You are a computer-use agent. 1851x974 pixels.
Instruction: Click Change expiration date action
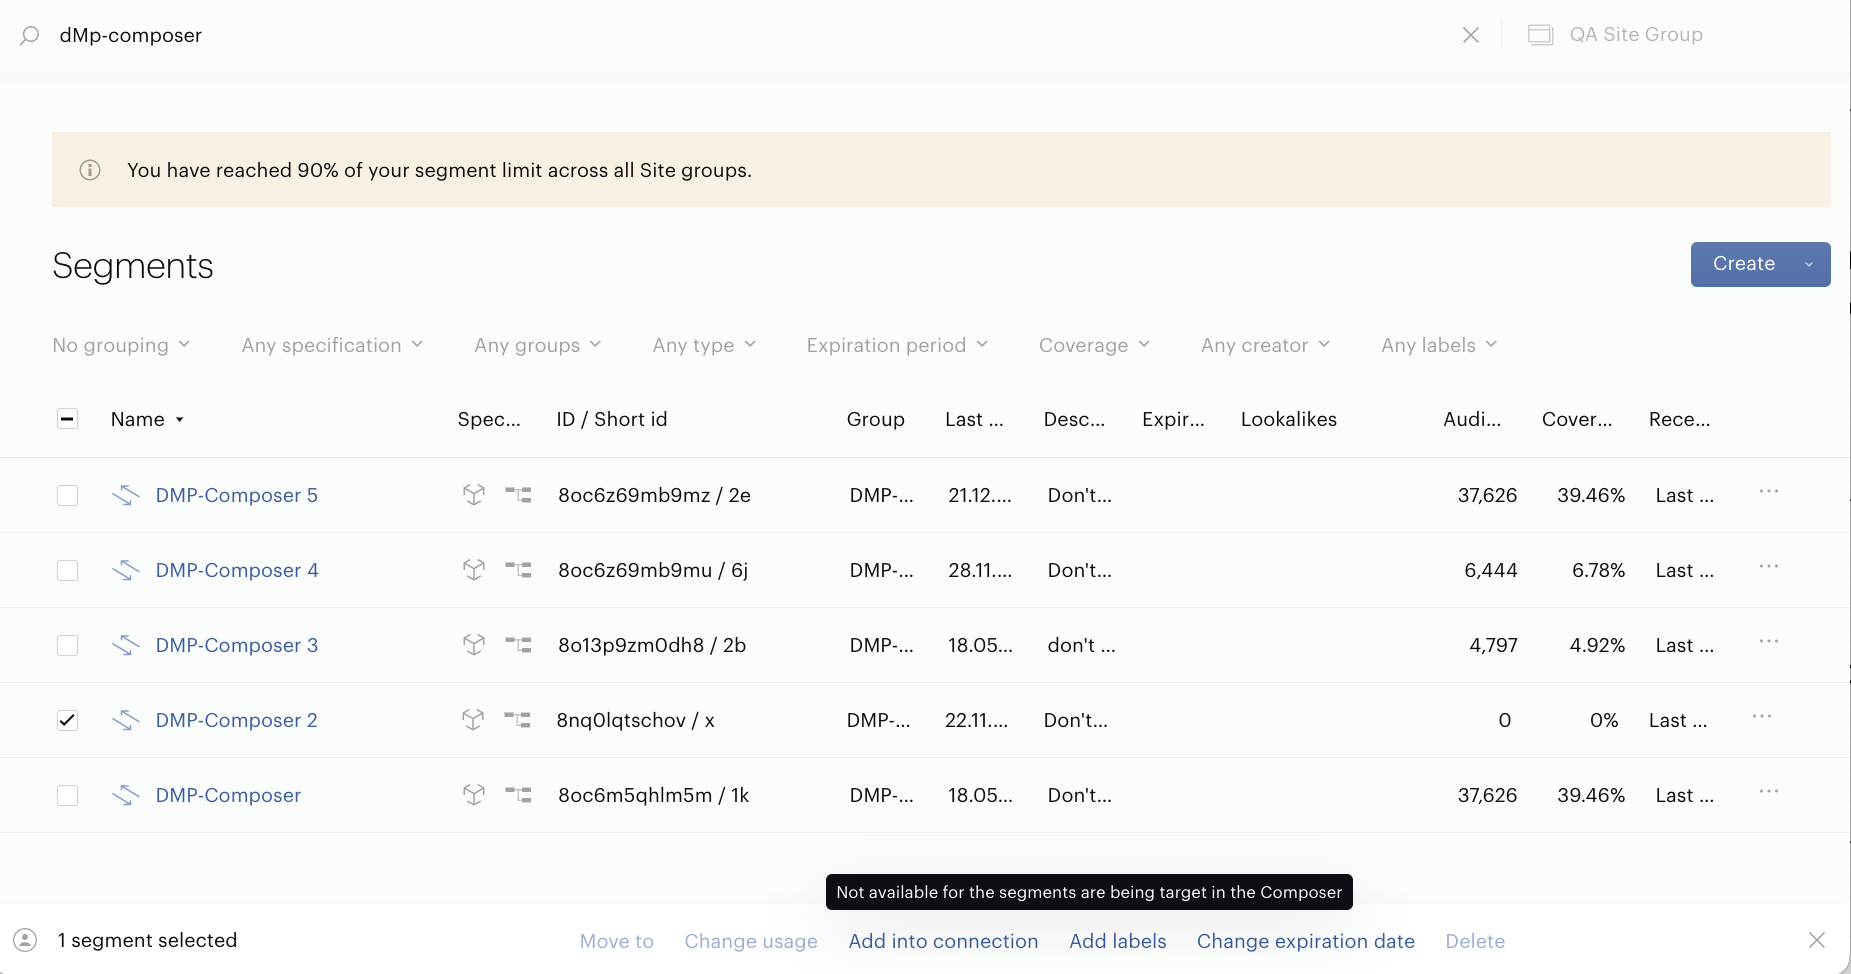1306,941
